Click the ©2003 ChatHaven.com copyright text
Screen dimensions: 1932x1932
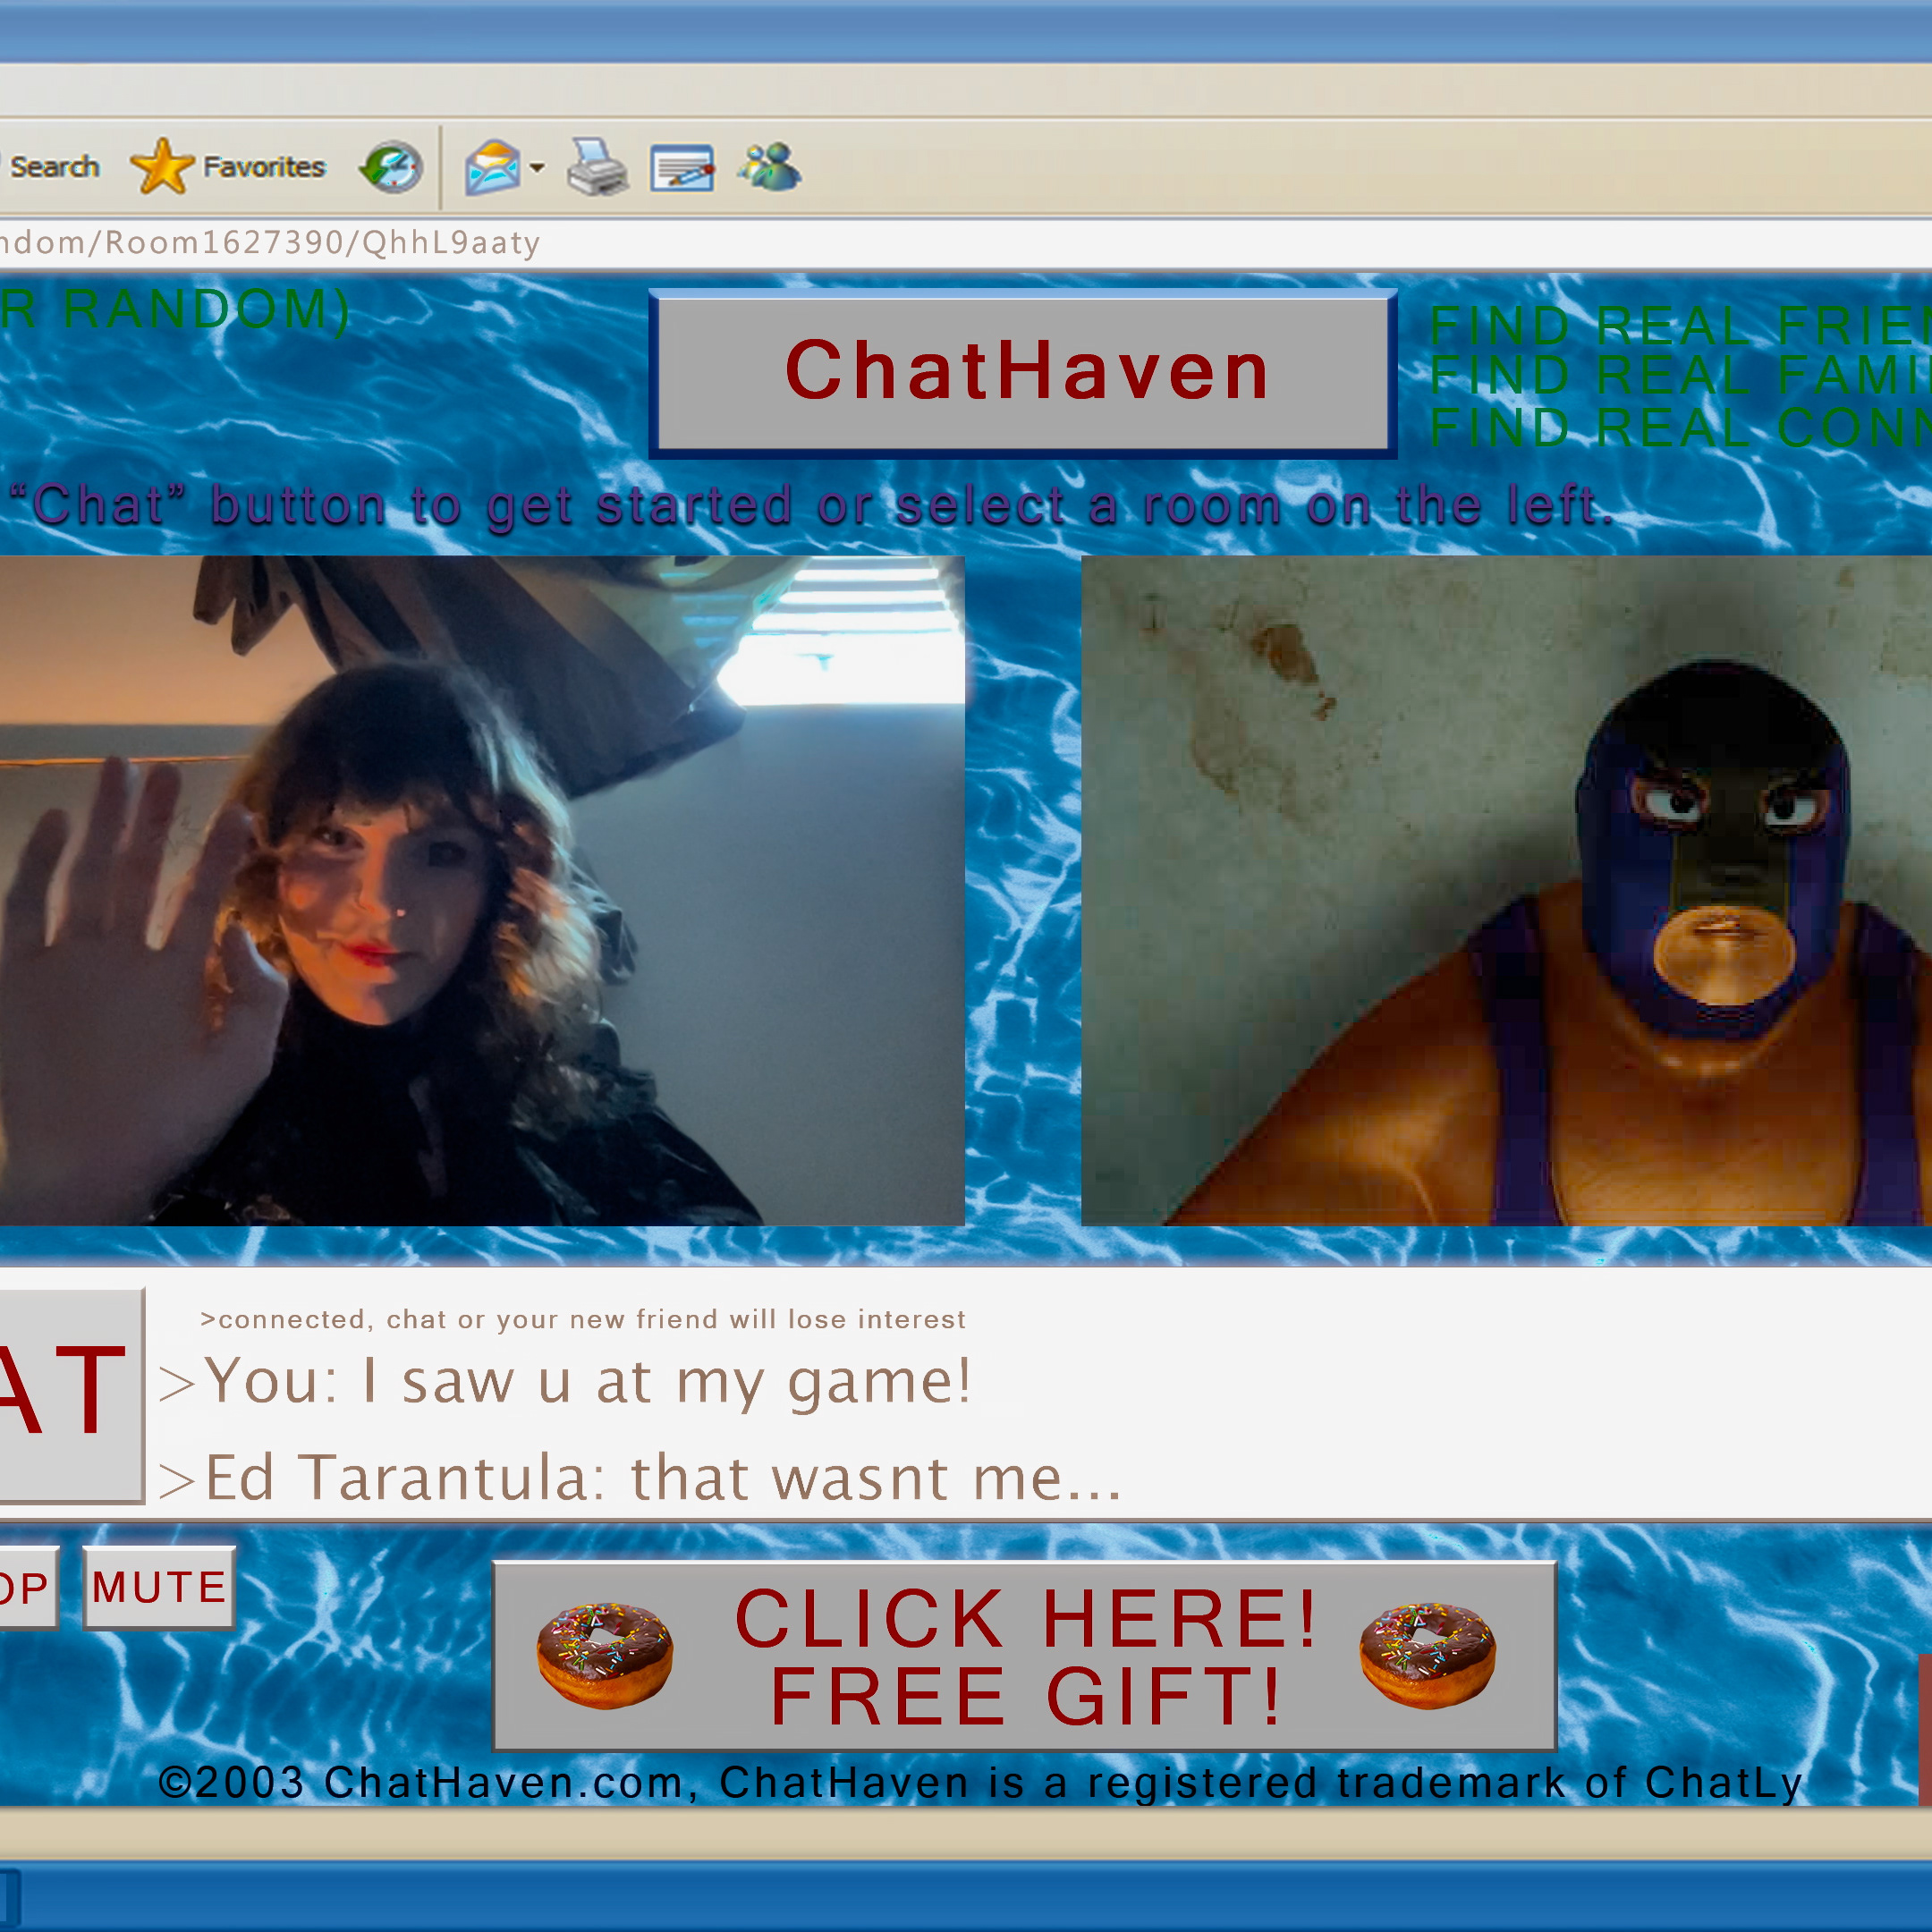[981, 1783]
